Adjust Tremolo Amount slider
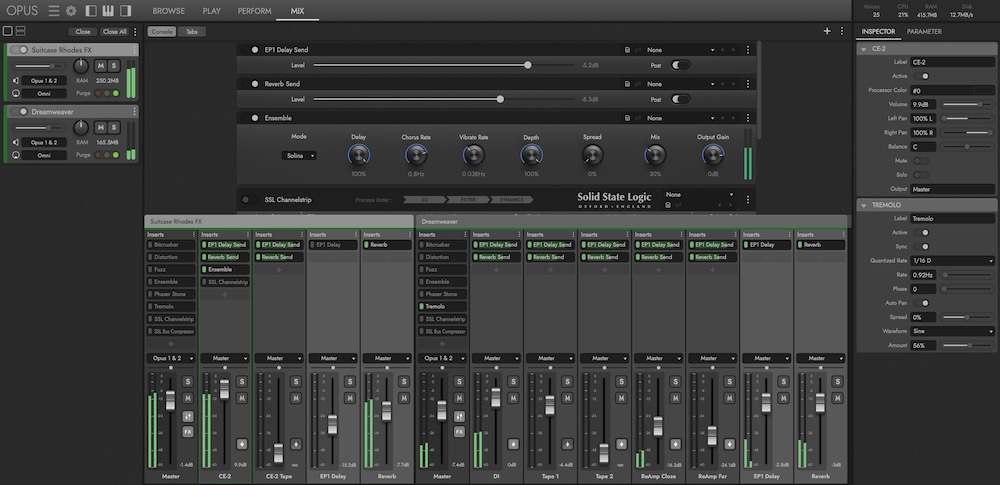This screenshot has height=485, width=1000. point(967,345)
